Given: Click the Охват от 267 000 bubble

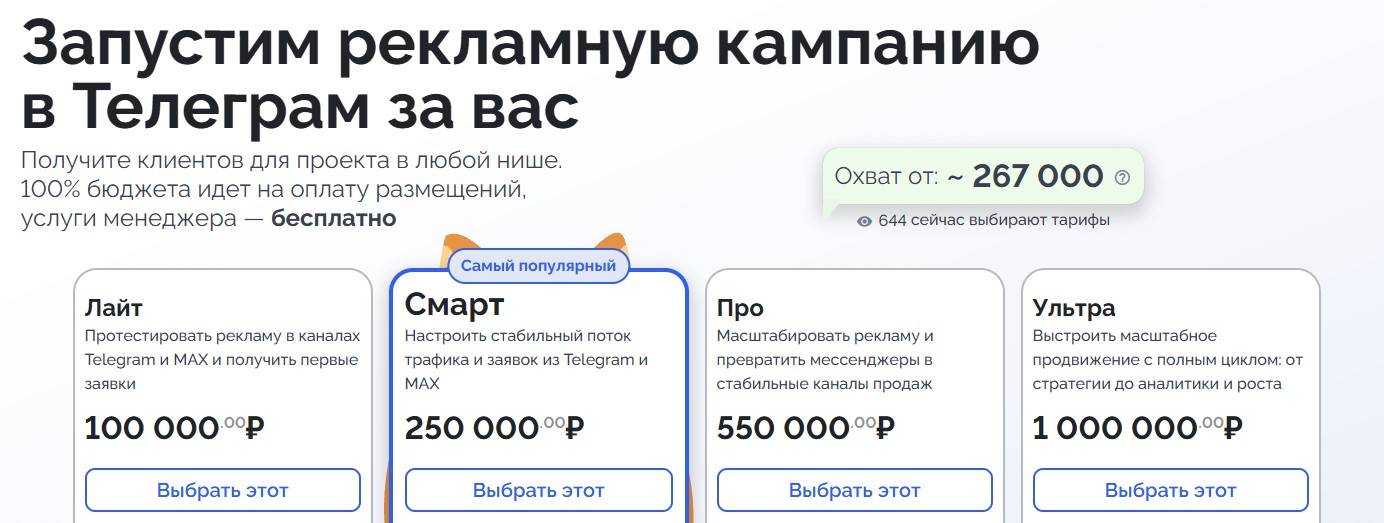Looking at the screenshot, I should pos(970,178).
